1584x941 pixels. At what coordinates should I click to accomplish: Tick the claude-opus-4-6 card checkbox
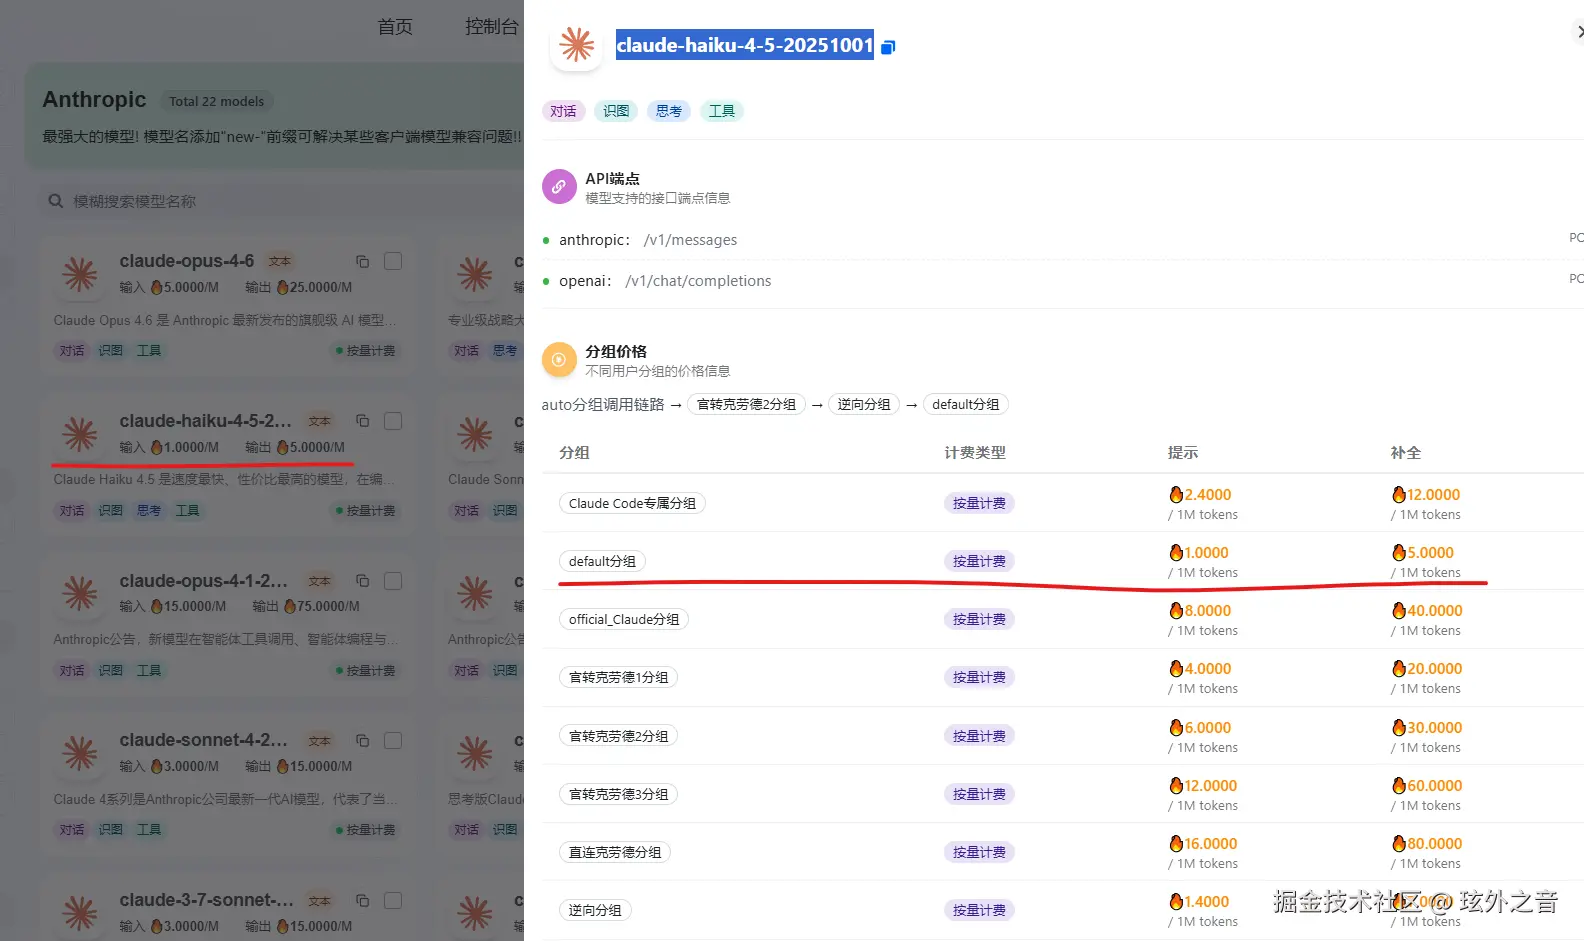coord(393,261)
